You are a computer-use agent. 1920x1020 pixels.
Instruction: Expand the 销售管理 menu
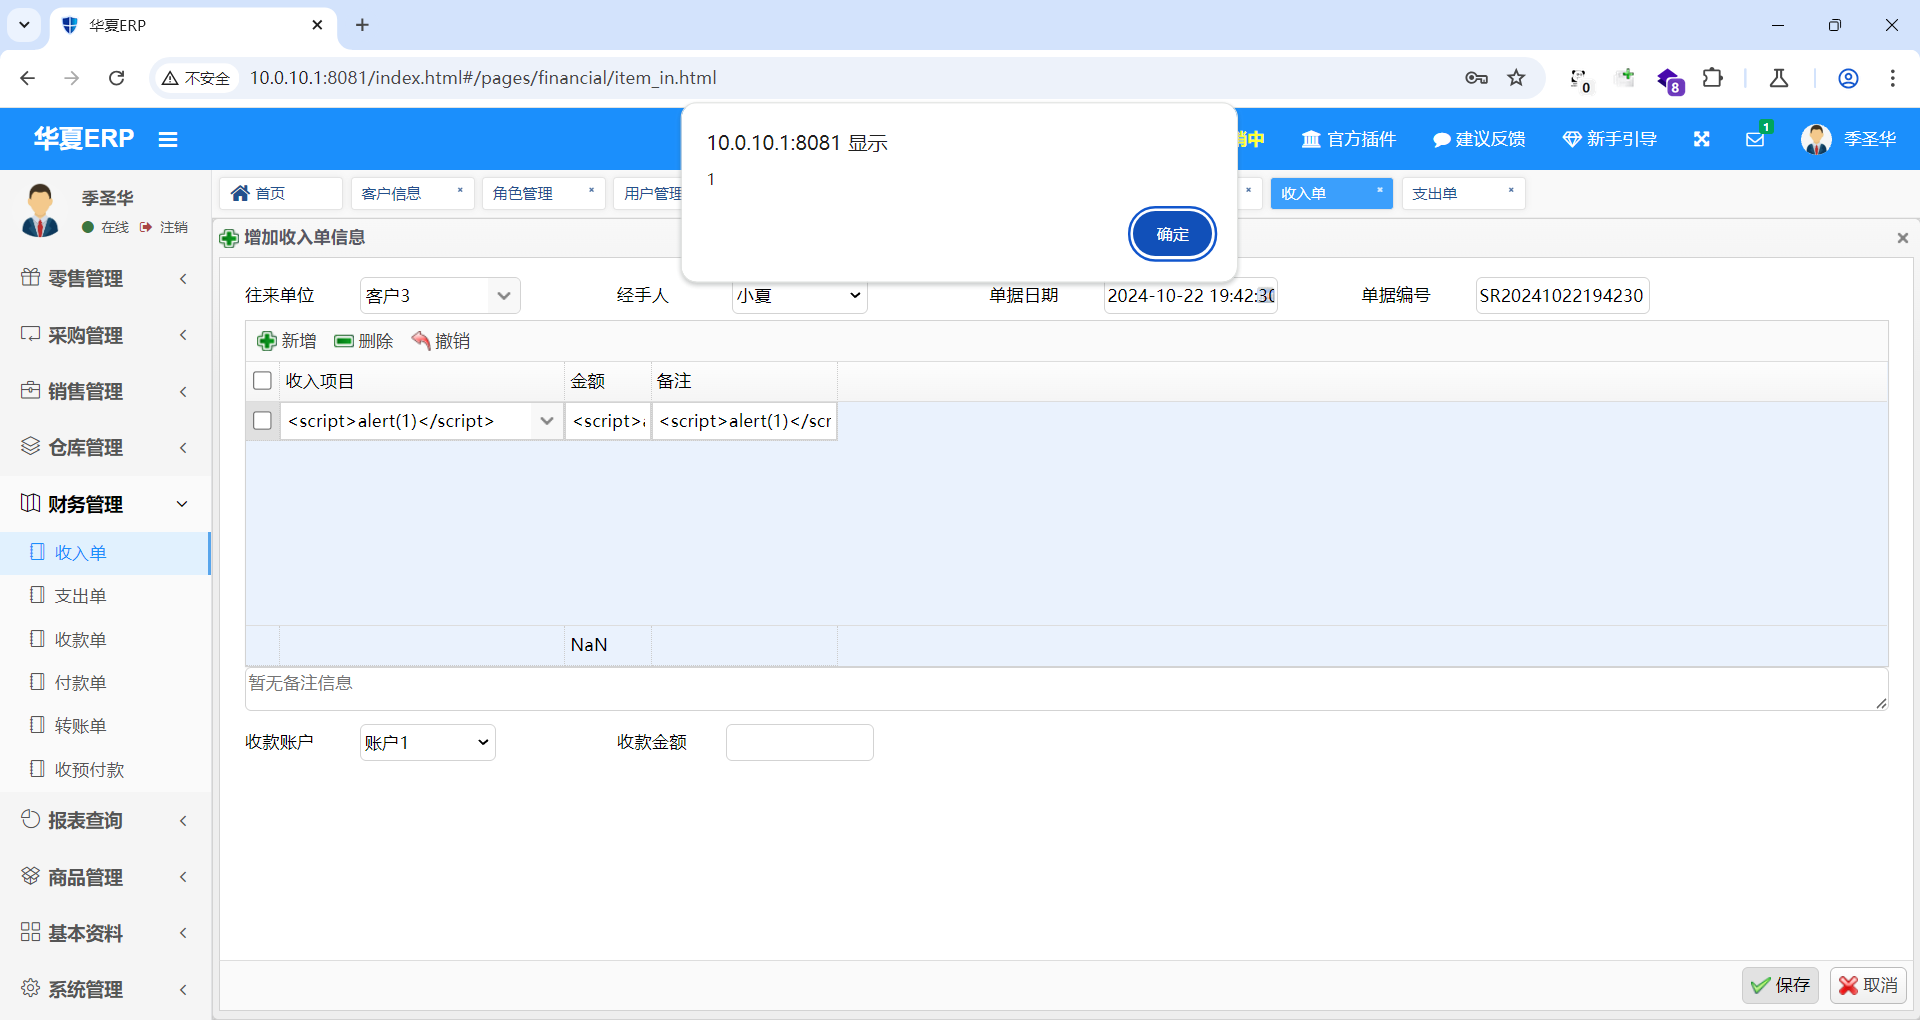click(105, 391)
